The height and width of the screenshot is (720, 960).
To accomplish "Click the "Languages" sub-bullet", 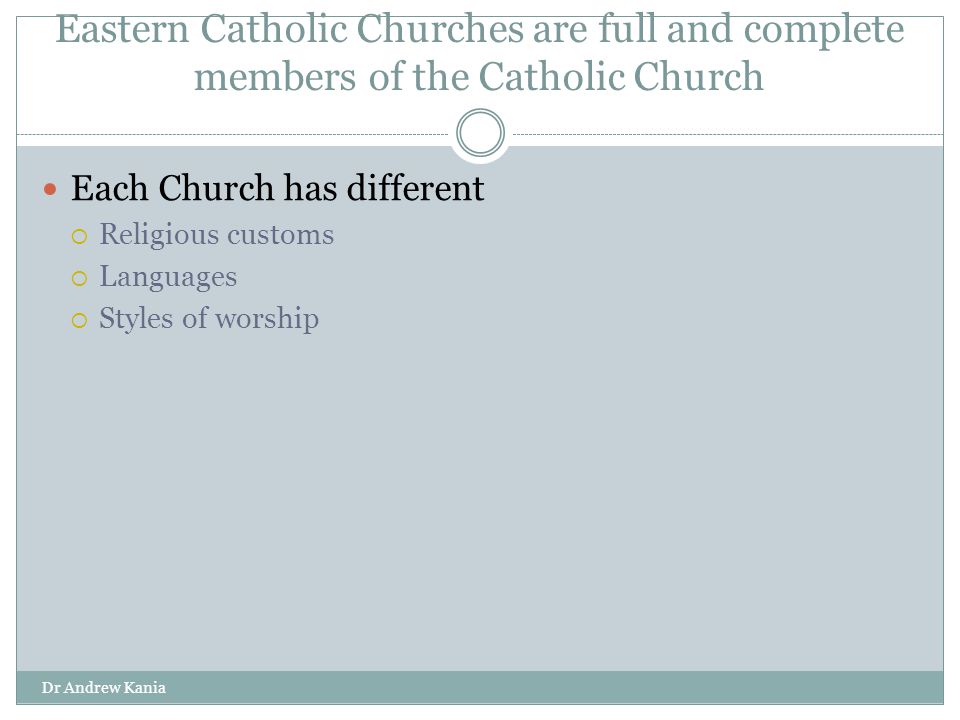I will (x=168, y=277).
